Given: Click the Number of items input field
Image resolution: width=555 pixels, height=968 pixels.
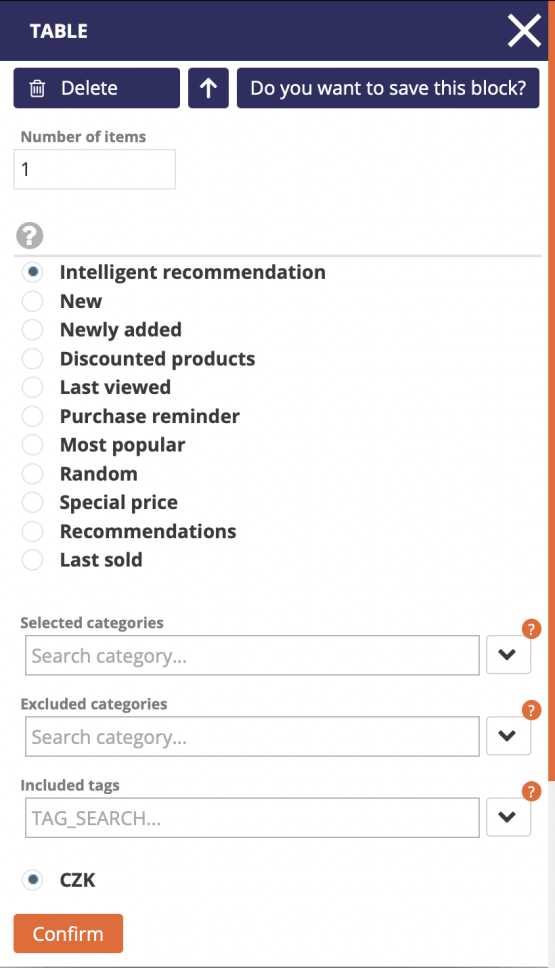Looking at the screenshot, I should 94,169.
